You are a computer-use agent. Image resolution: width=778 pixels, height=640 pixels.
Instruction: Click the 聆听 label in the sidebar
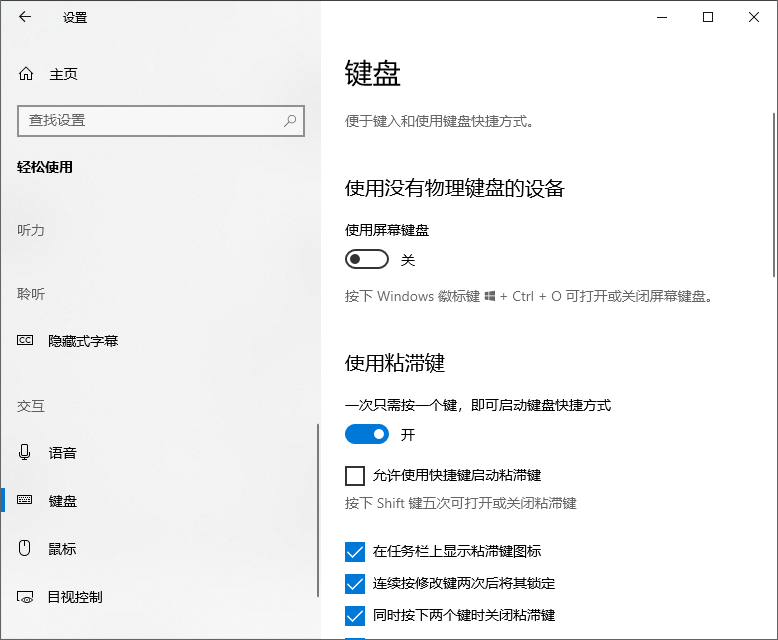[x=31, y=294]
